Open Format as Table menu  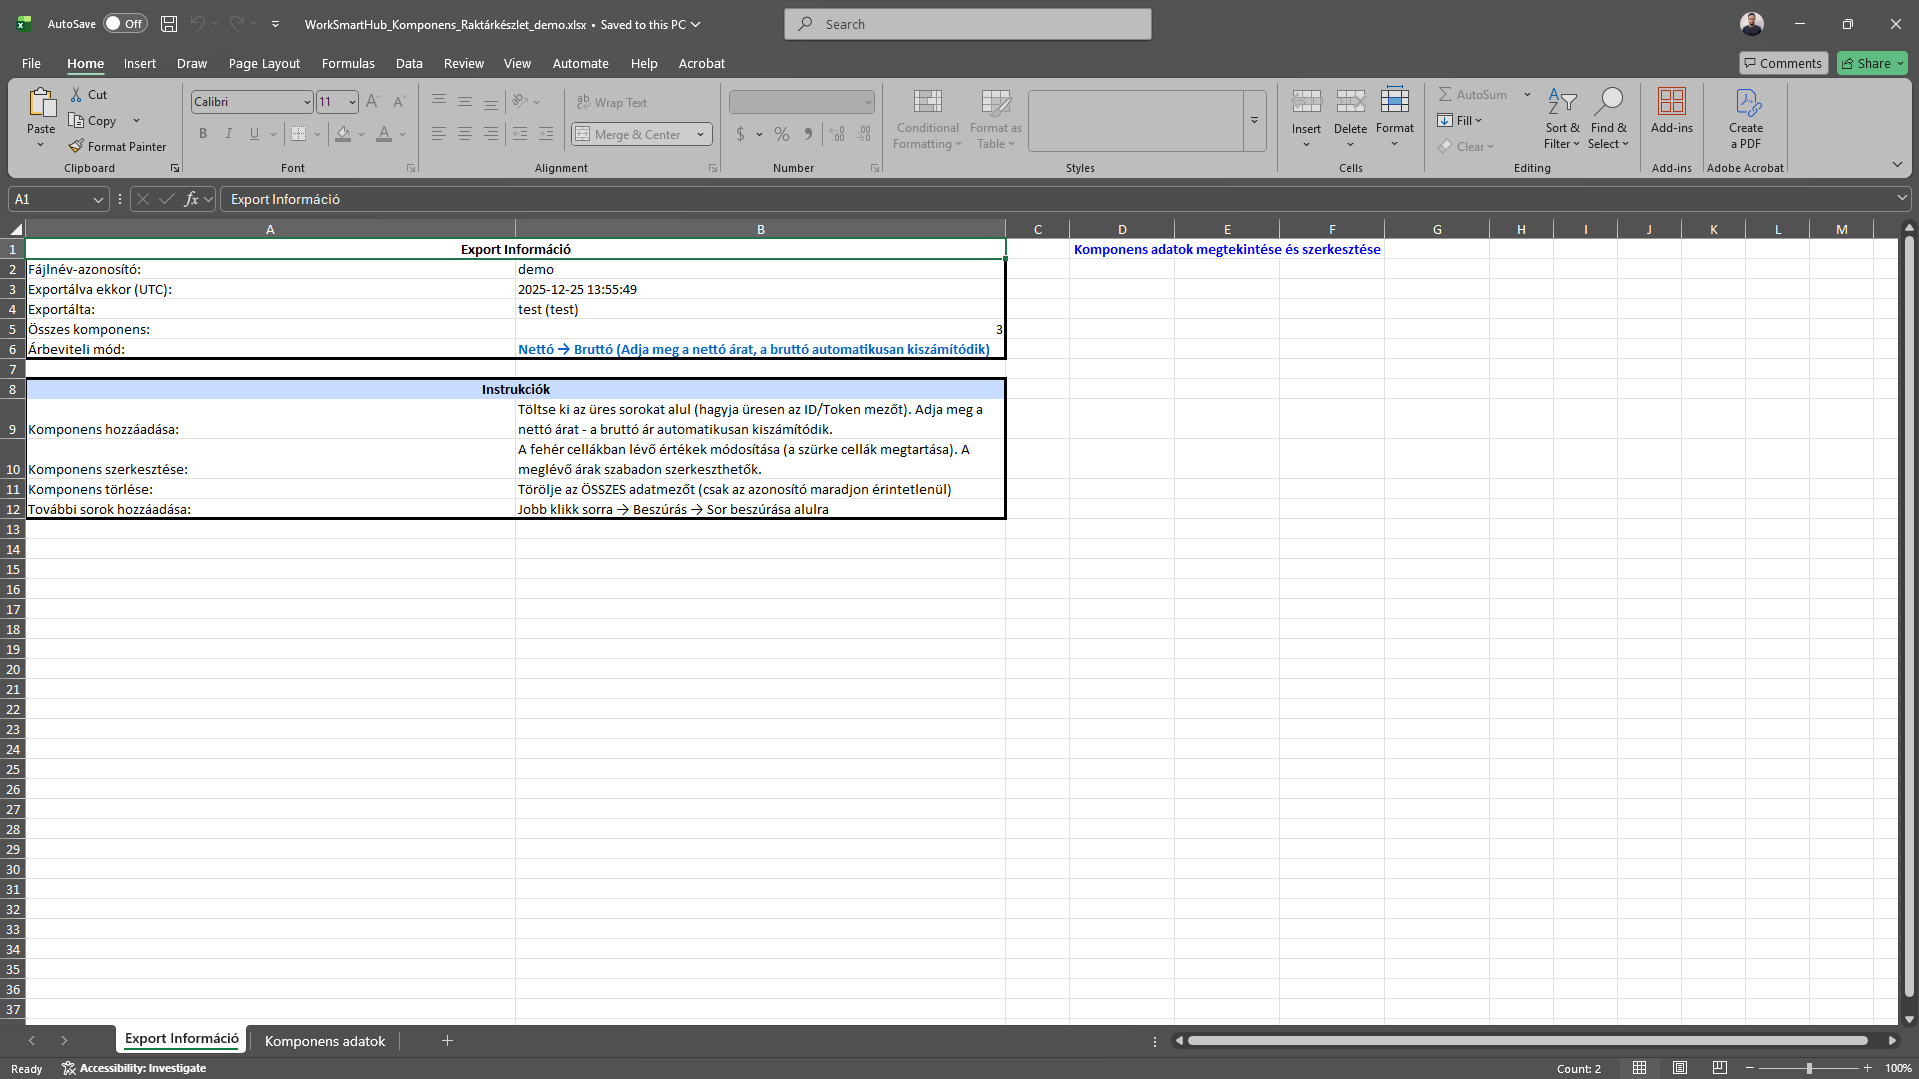tap(996, 119)
